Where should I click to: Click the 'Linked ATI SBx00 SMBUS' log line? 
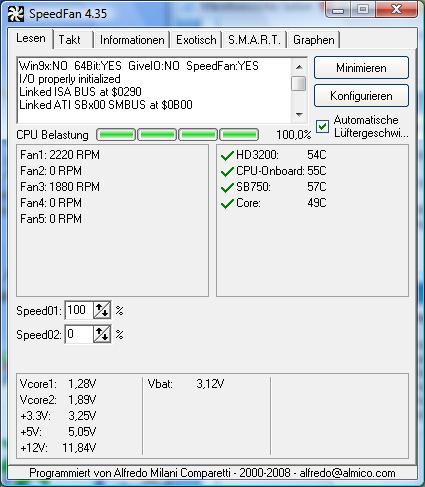(x=106, y=105)
